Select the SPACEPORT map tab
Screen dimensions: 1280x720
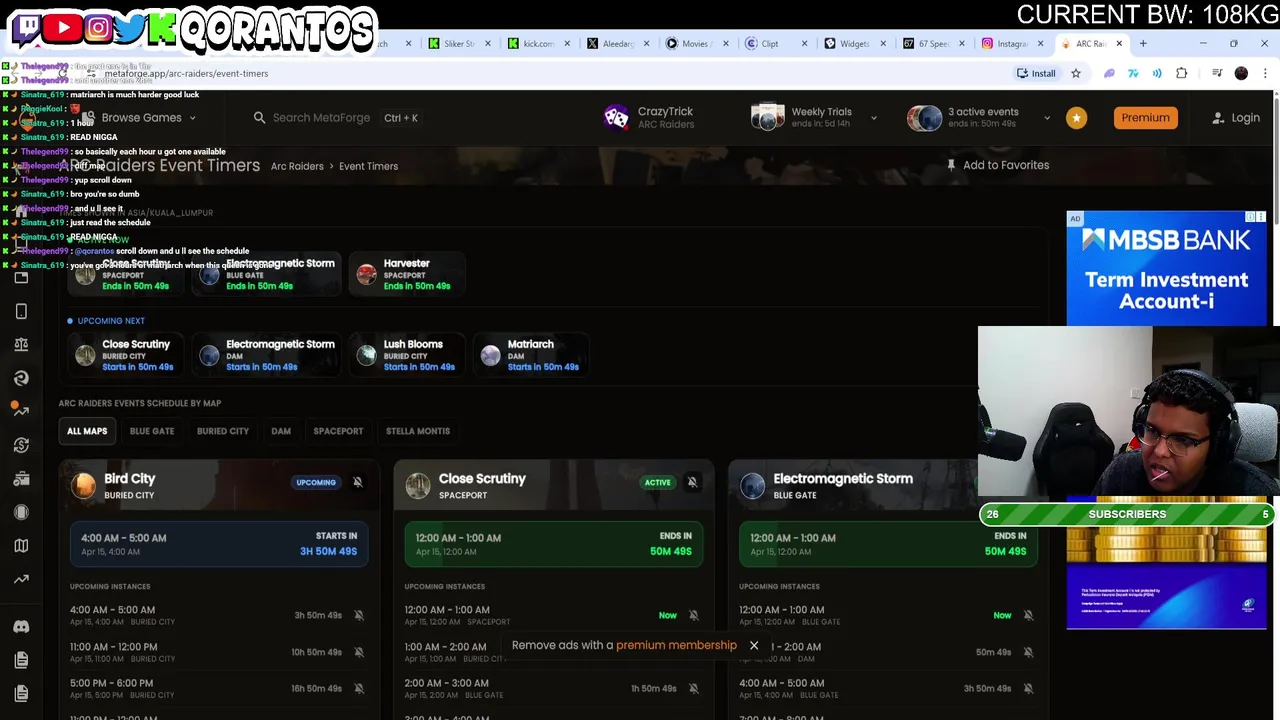click(338, 431)
